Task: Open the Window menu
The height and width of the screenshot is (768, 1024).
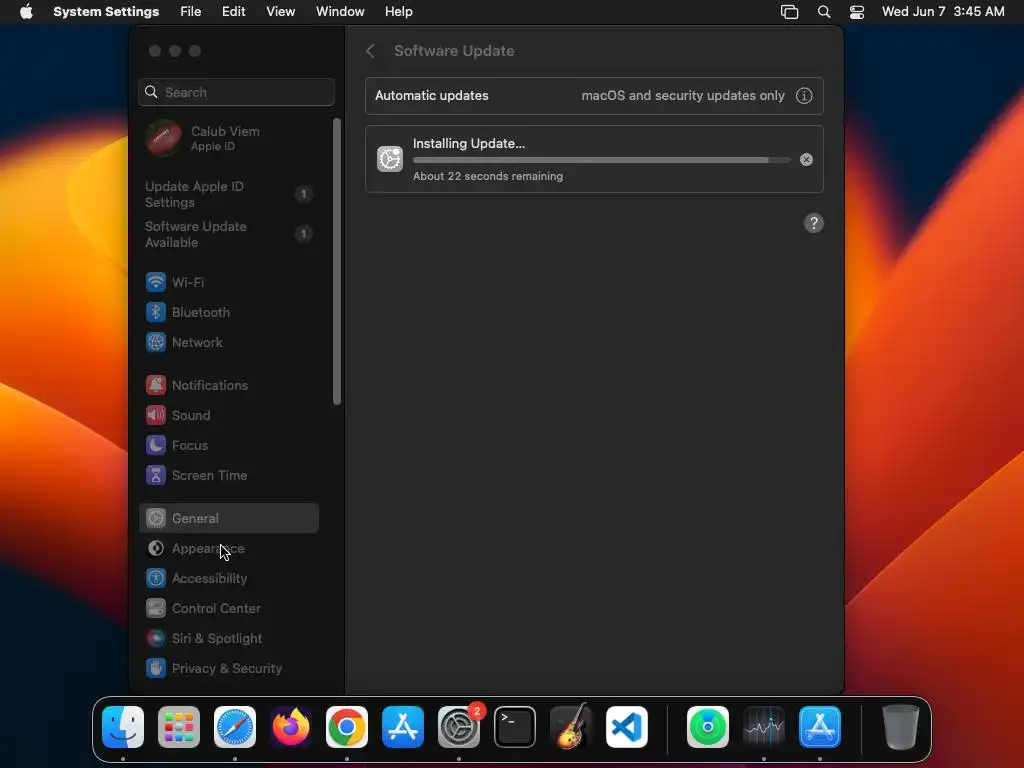Action: [x=340, y=12]
